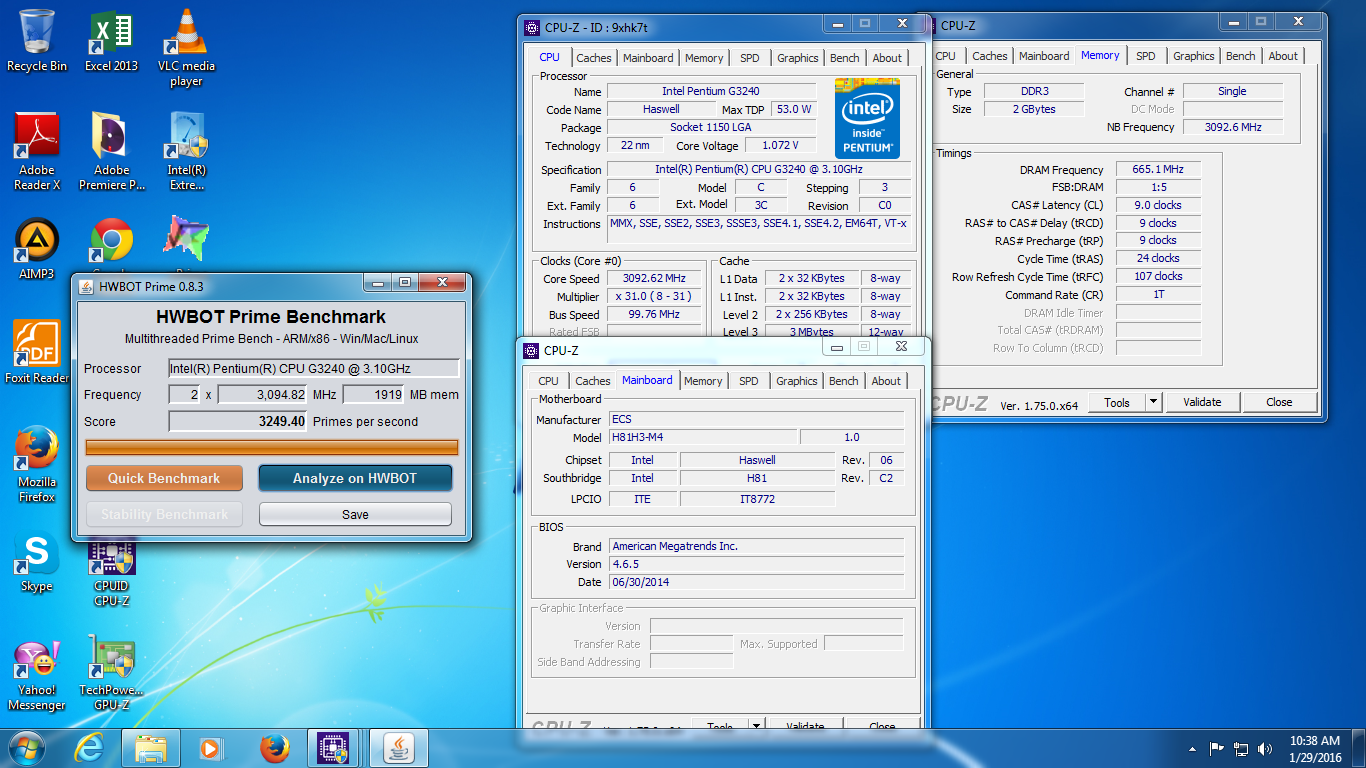
Task: Open Mainboard tab in CPU-Z ID 9xhk7t window
Action: click(648, 58)
